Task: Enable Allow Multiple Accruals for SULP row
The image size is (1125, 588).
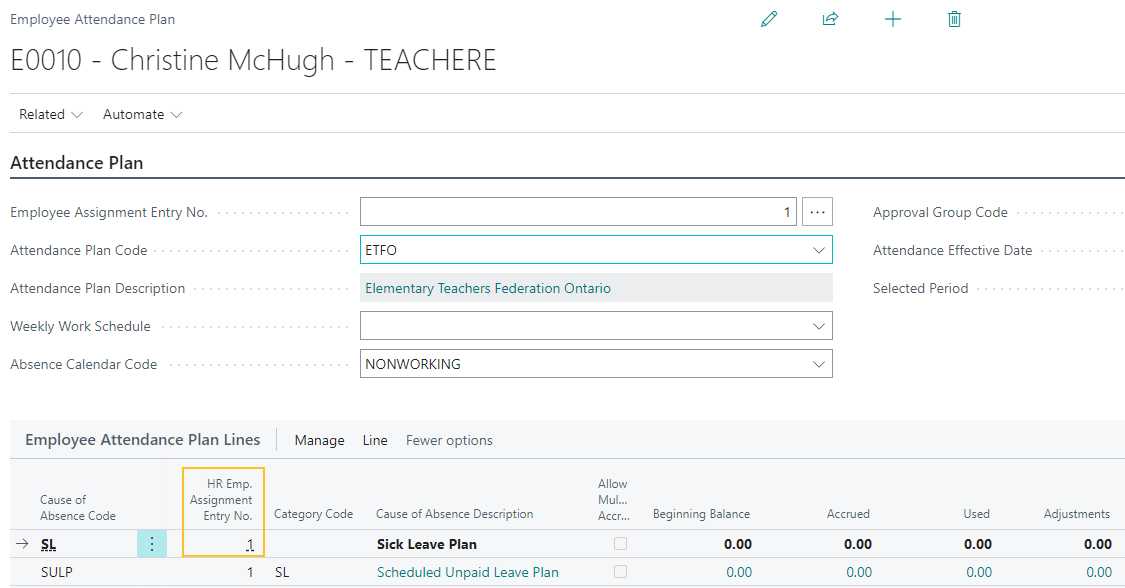Action: [620, 571]
